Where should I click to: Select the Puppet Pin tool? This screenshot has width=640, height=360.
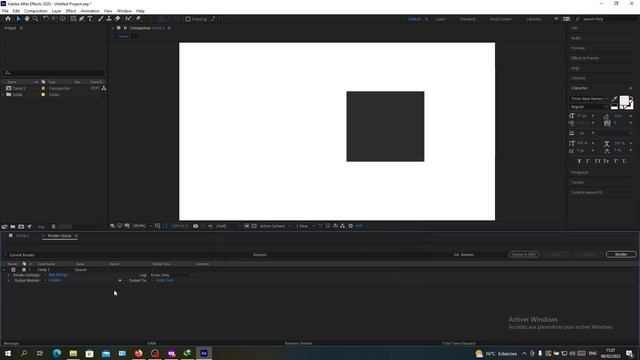(x=138, y=19)
